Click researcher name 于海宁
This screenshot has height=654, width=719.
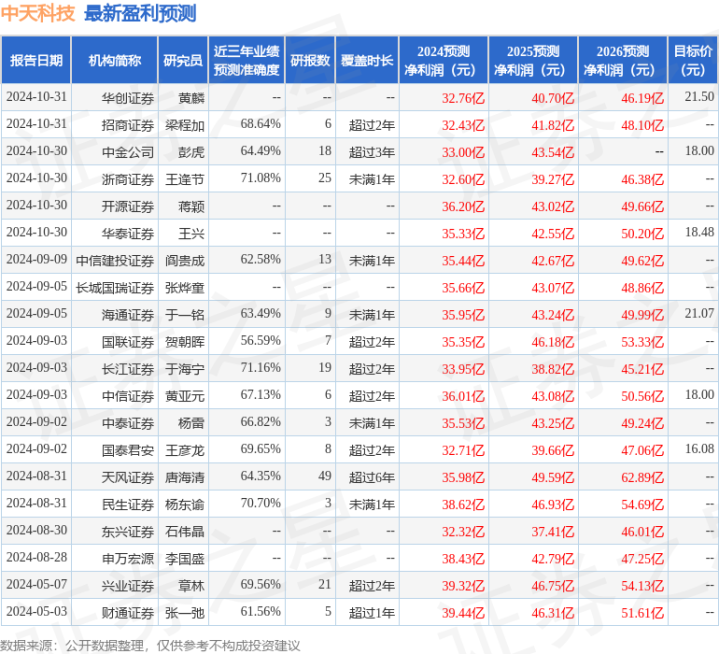pos(185,368)
